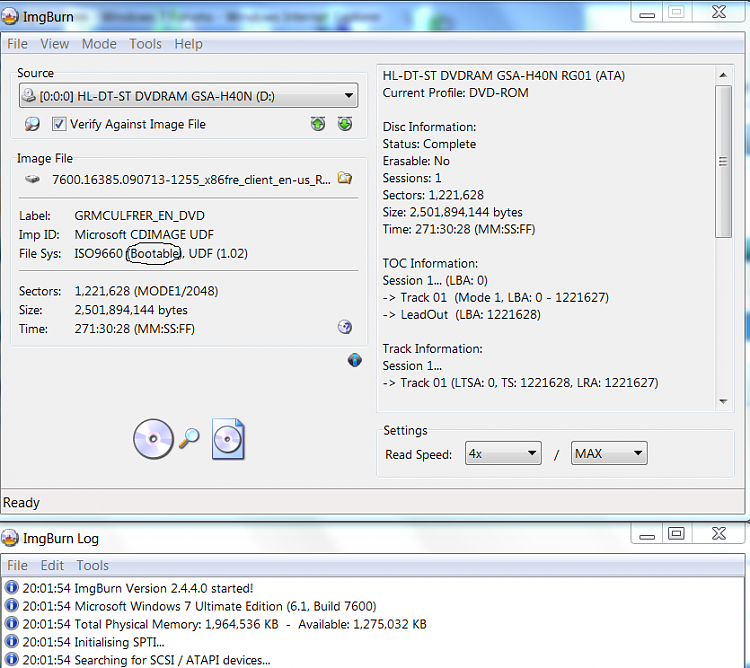This screenshot has width=750, height=668.
Task: Click the image file document icon button
Action: click(x=228, y=439)
